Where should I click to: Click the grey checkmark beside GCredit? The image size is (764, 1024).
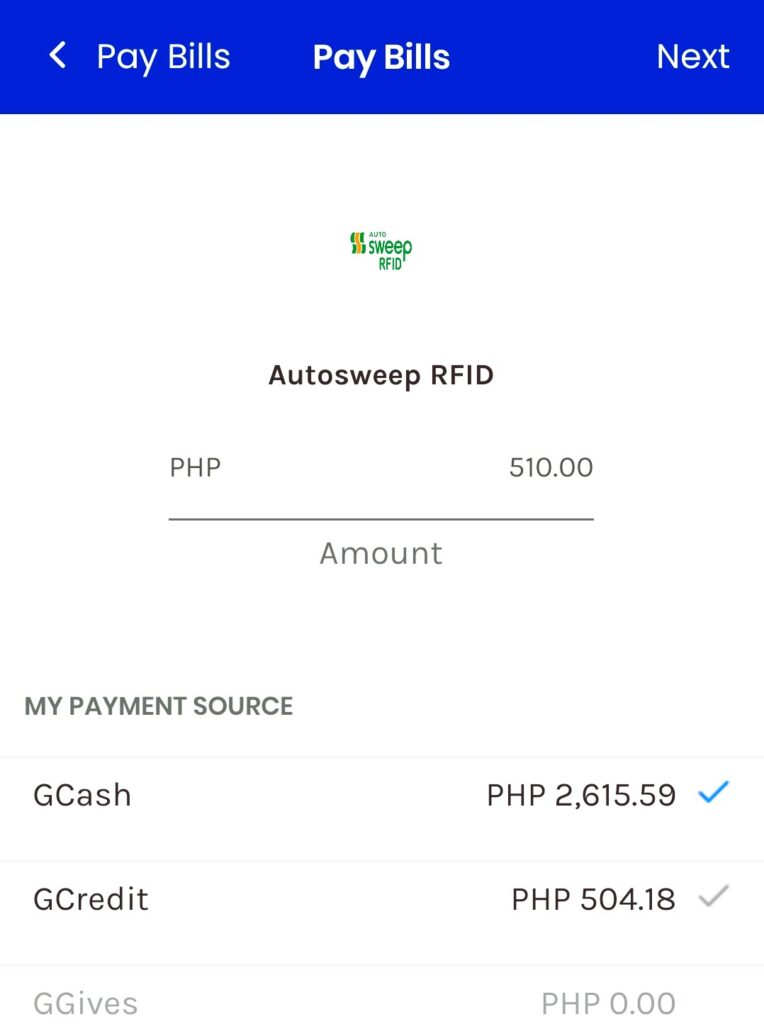(x=713, y=897)
